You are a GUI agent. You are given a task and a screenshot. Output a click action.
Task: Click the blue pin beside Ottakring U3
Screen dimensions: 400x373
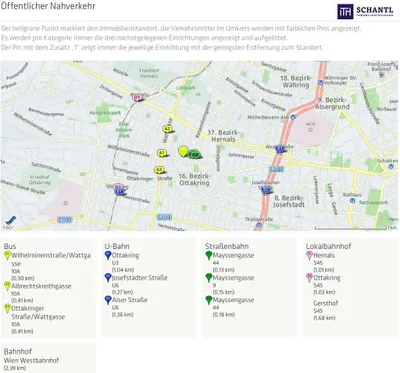tap(108, 256)
